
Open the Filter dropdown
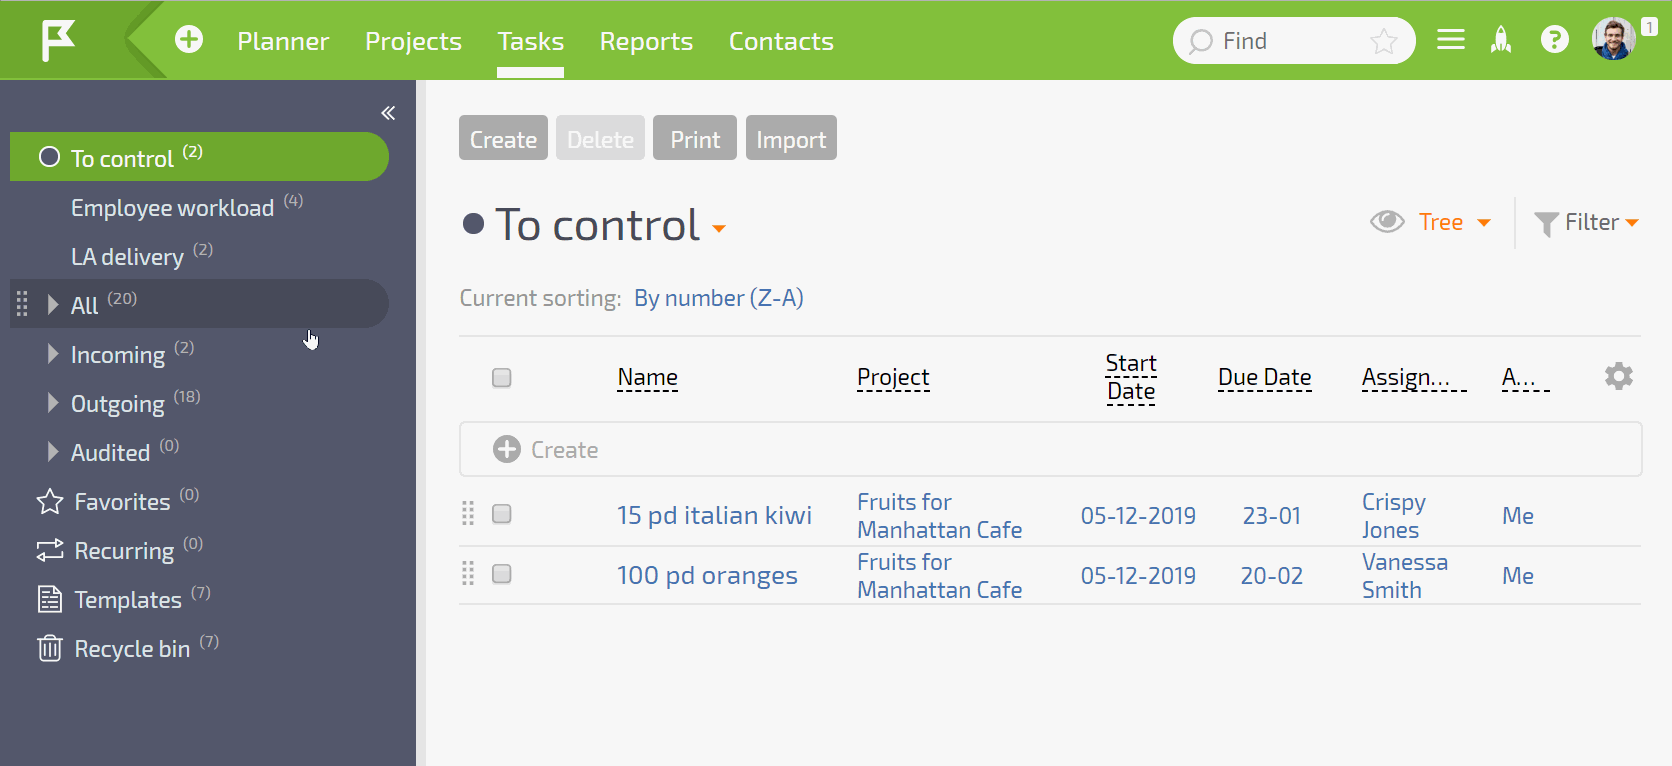pyautogui.click(x=1587, y=222)
